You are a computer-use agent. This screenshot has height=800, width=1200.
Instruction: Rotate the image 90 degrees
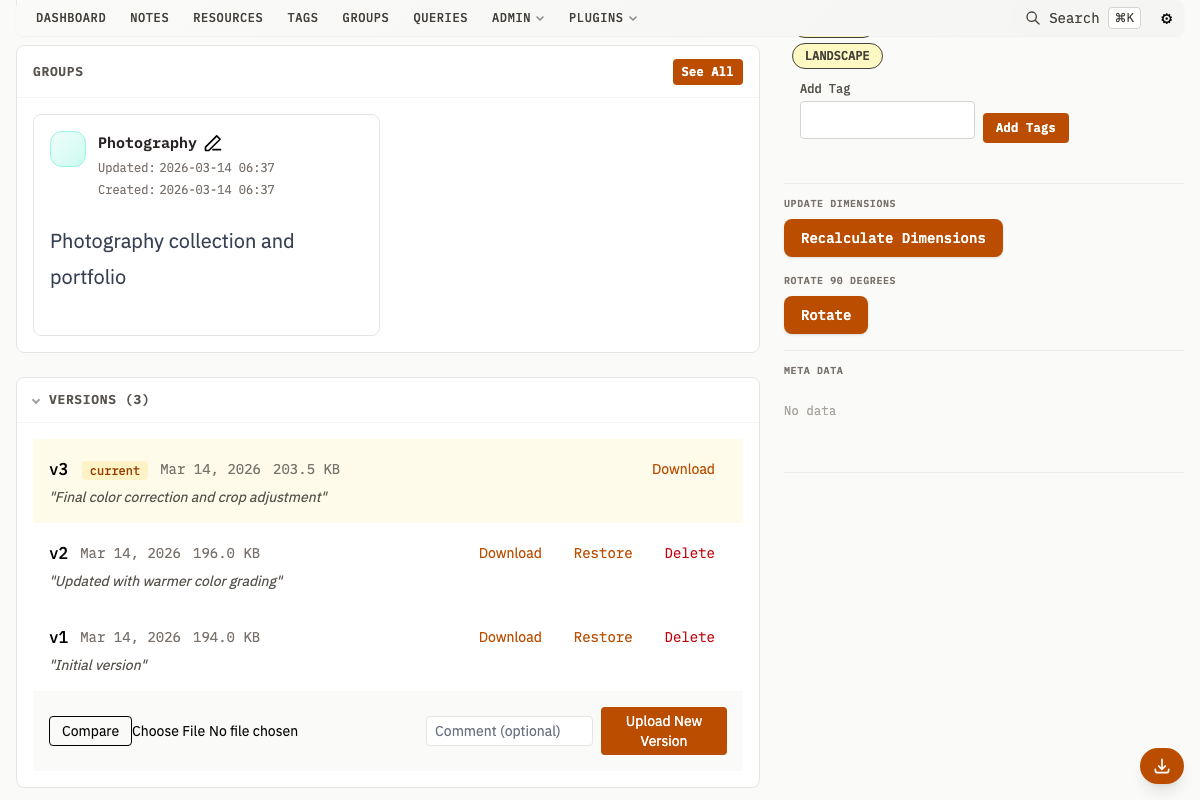[x=825, y=315]
